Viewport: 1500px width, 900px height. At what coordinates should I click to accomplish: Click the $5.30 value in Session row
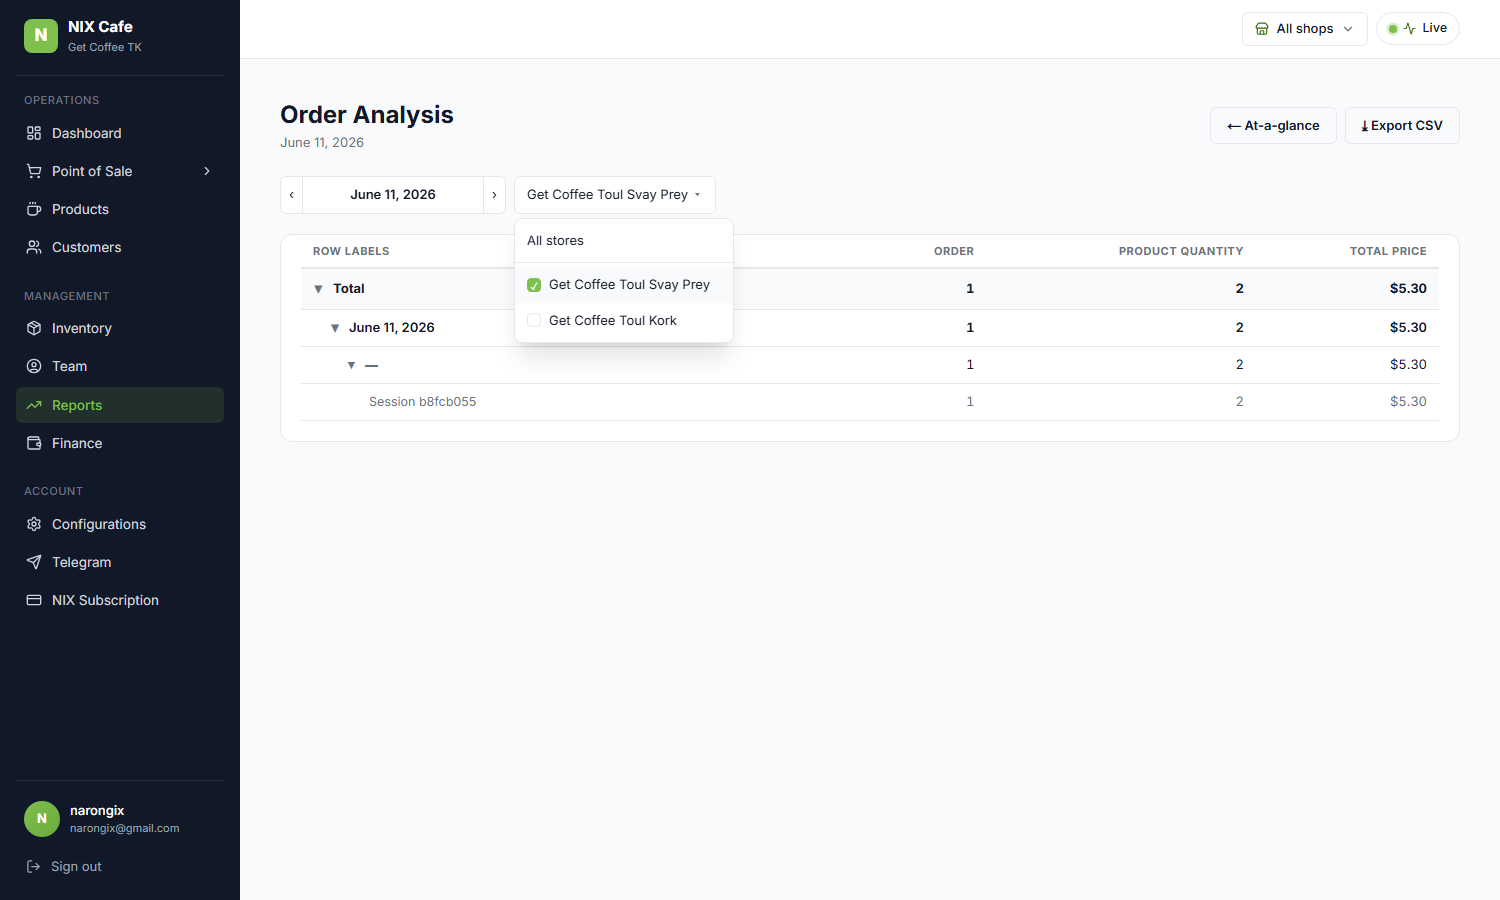pyautogui.click(x=1408, y=402)
